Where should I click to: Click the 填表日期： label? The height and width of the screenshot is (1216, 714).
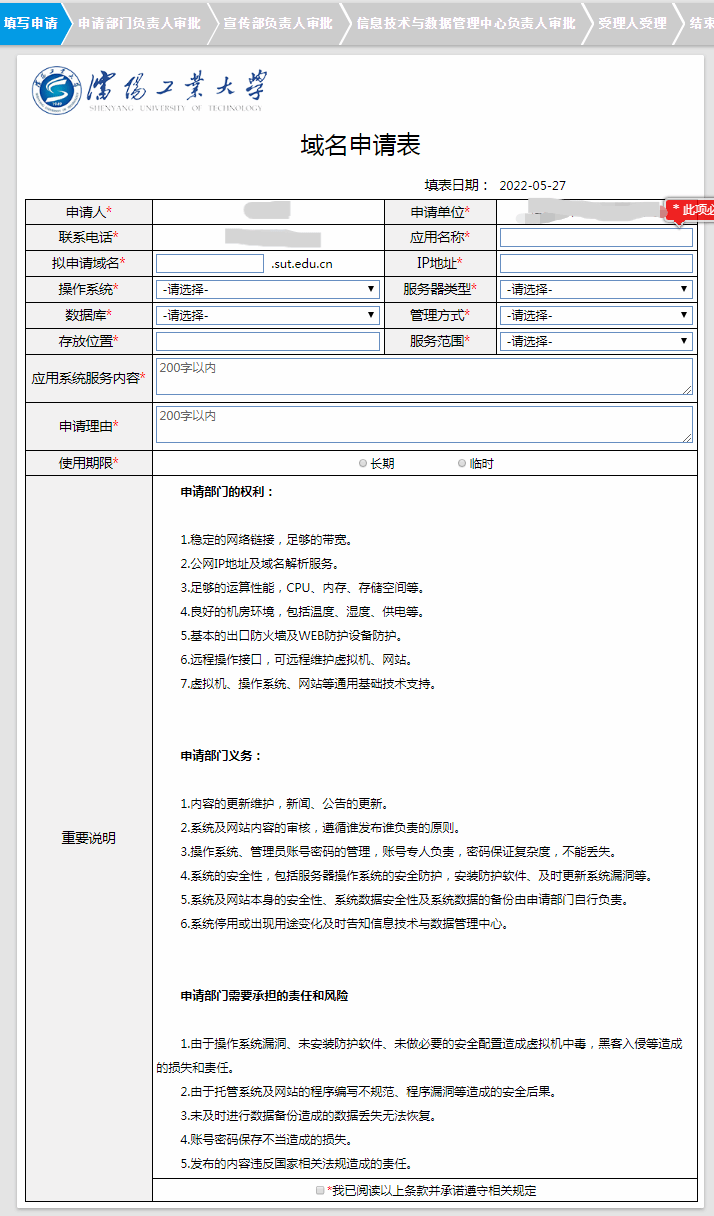pyautogui.click(x=457, y=185)
